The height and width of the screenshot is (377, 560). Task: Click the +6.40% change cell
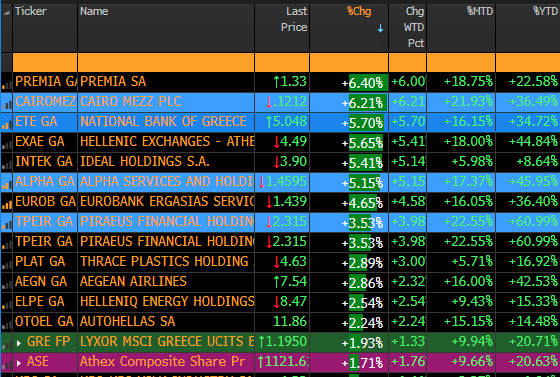[349, 82]
